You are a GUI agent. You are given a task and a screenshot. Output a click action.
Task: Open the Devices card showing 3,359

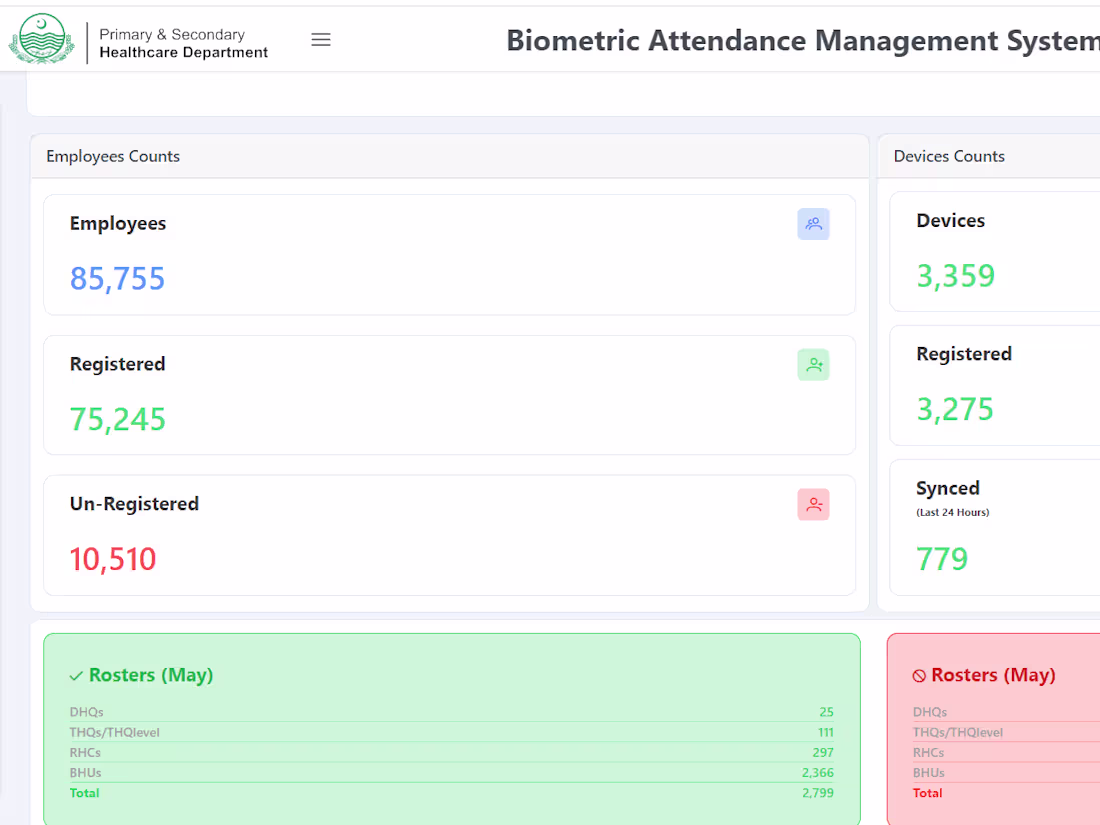(x=995, y=251)
